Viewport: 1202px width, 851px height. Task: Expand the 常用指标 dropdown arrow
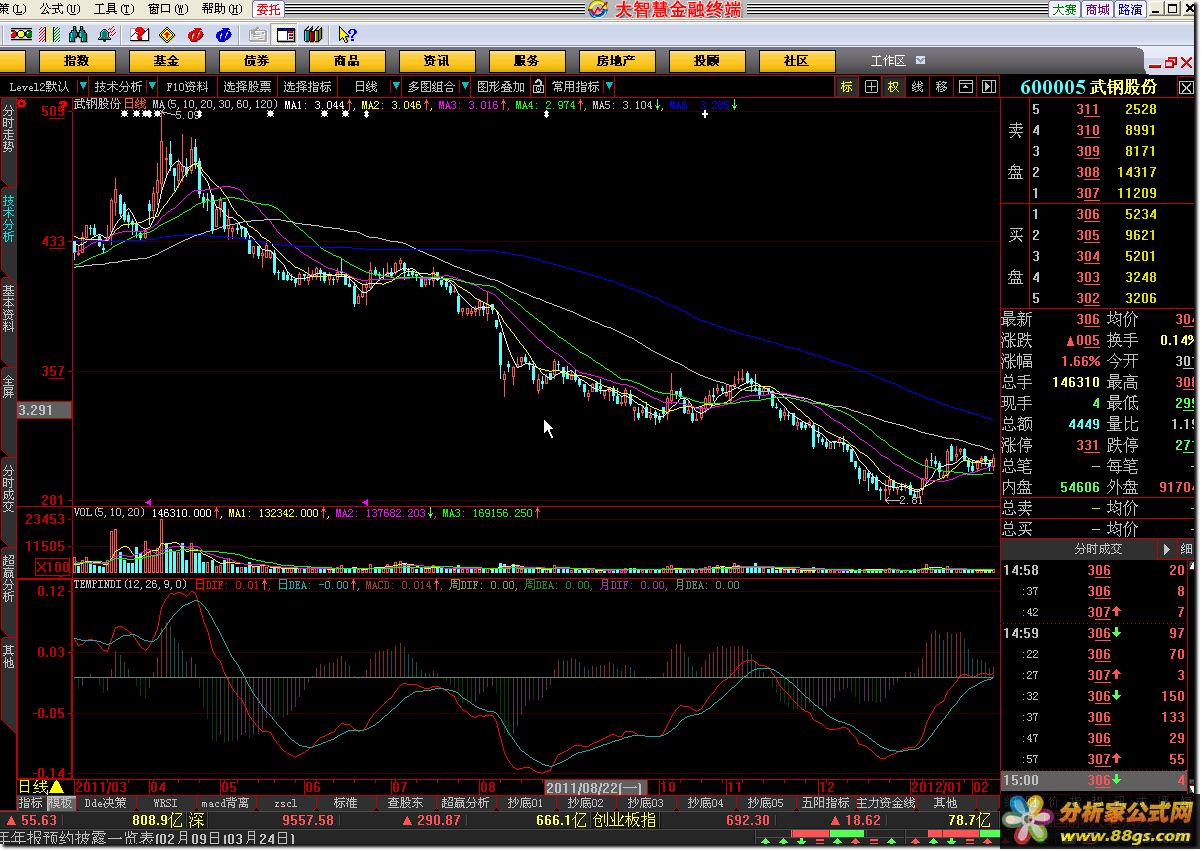[x=610, y=87]
